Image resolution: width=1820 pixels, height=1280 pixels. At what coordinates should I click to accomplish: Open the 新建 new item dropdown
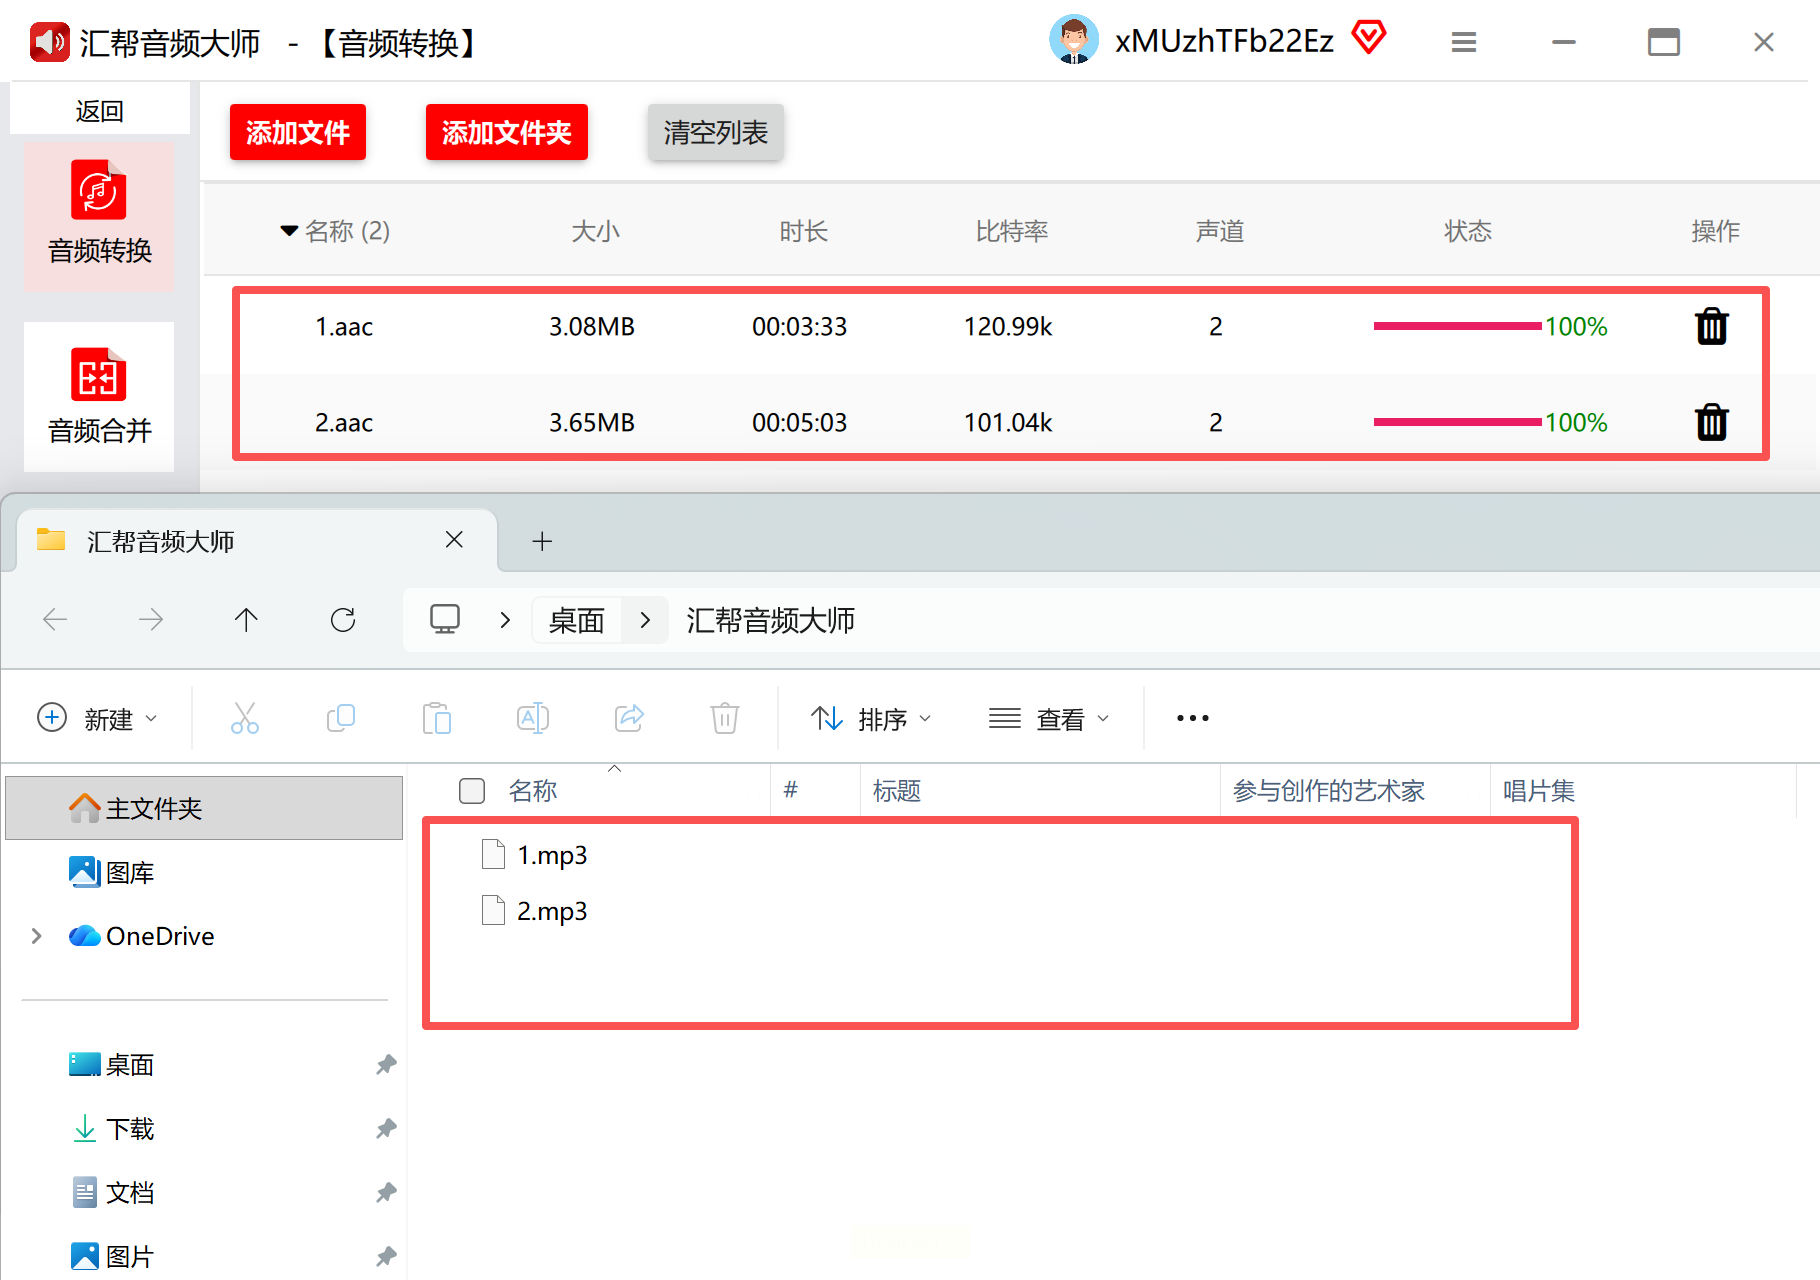97,719
